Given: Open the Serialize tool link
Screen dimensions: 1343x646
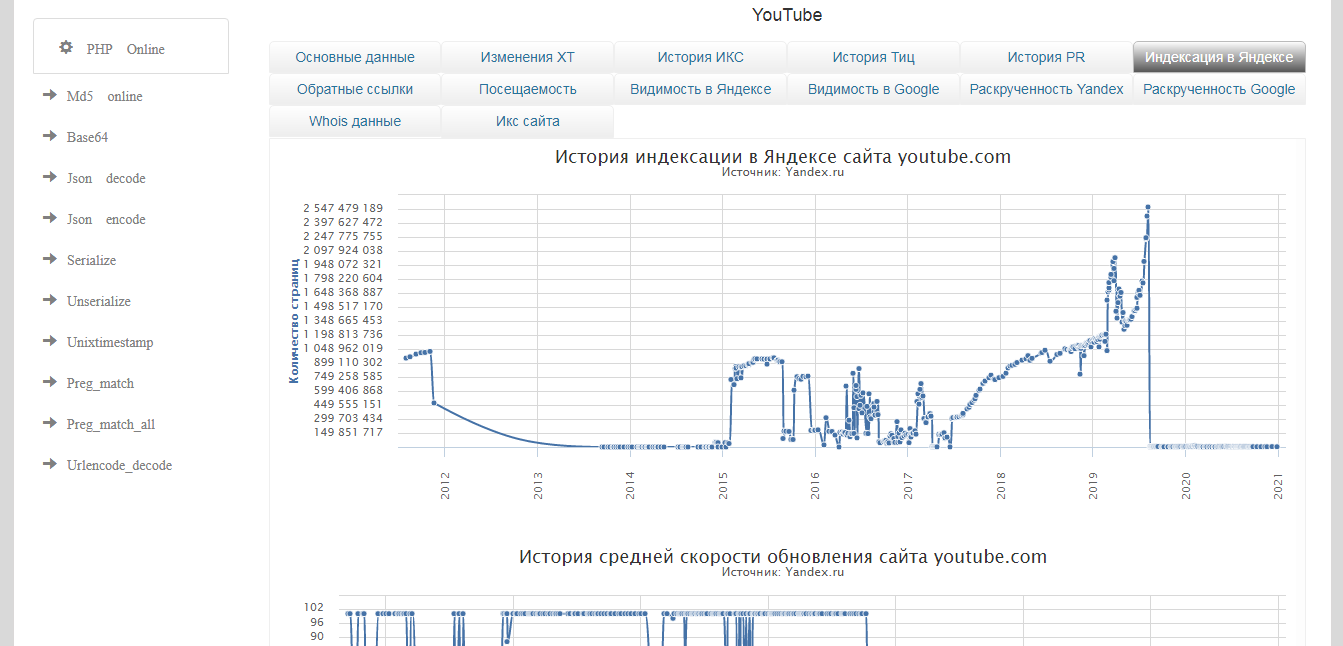Looking at the screenshot, I should pyautogui.click(x=91, y=261).
